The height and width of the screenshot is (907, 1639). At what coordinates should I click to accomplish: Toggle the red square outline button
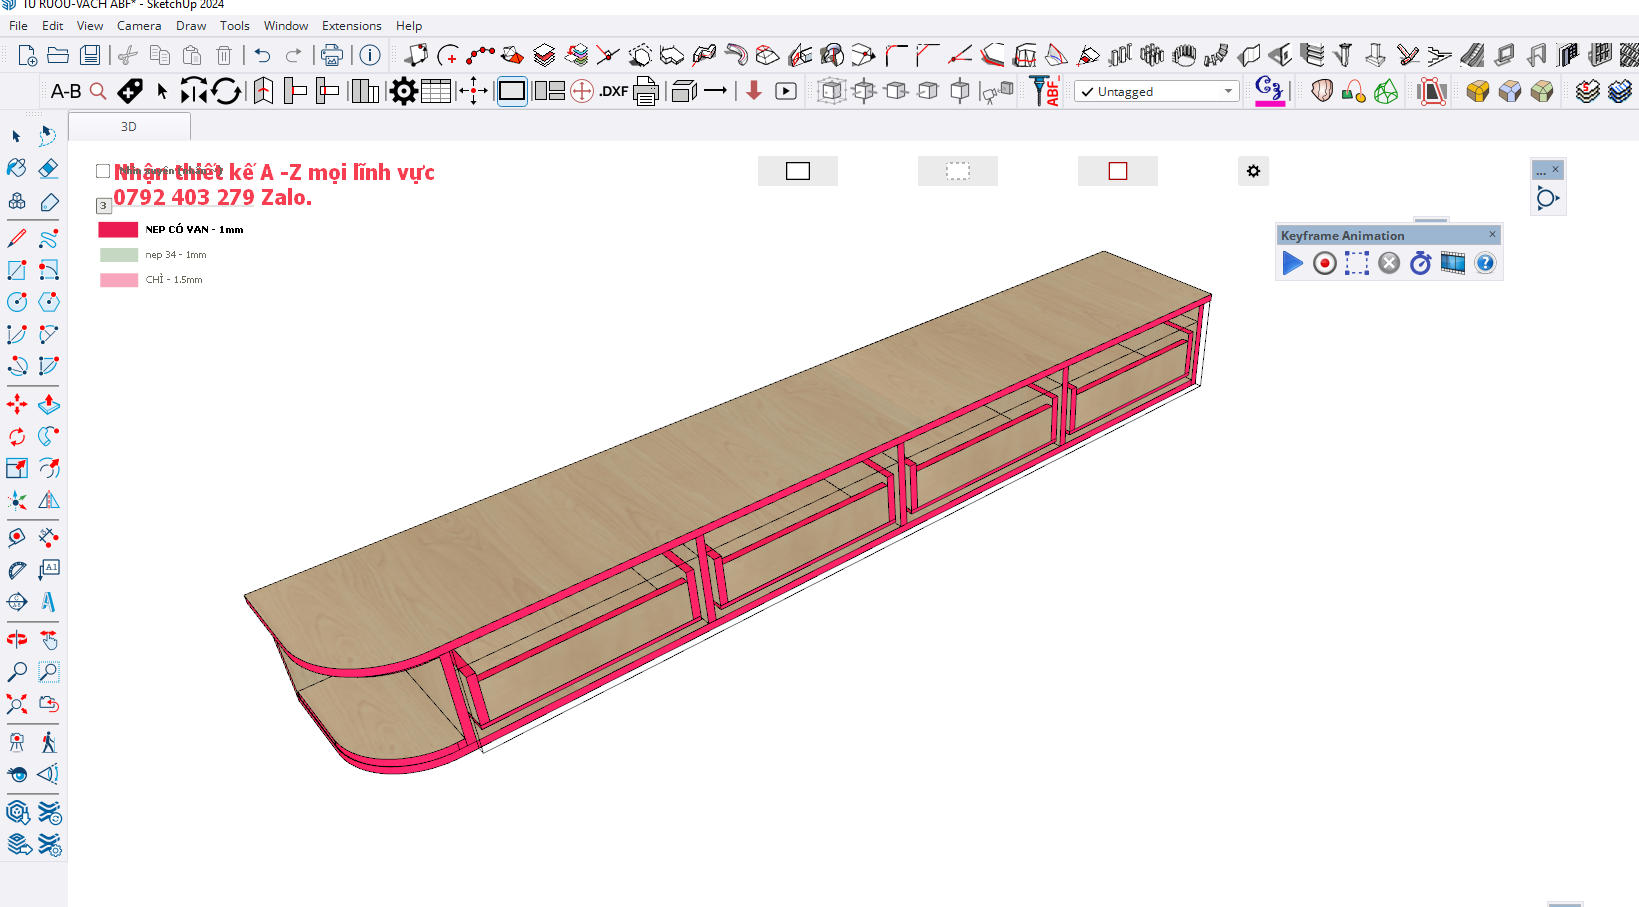(x=1117, y=171)
